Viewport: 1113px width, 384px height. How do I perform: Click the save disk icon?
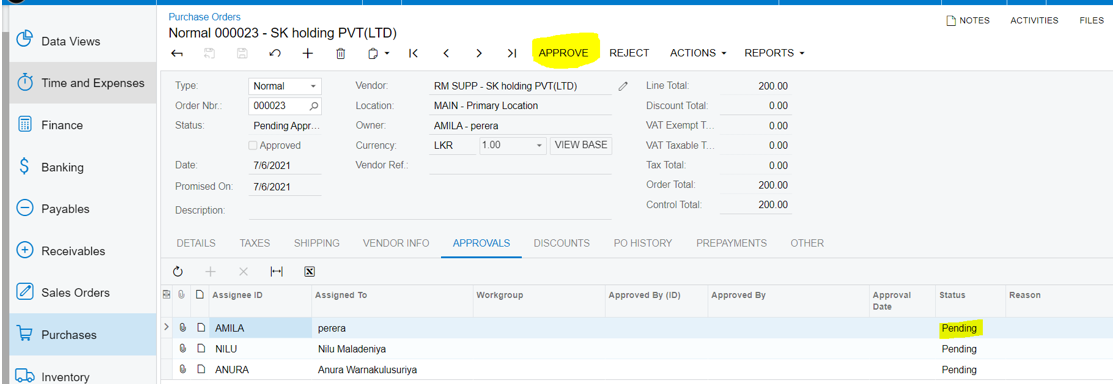[242, 53]
